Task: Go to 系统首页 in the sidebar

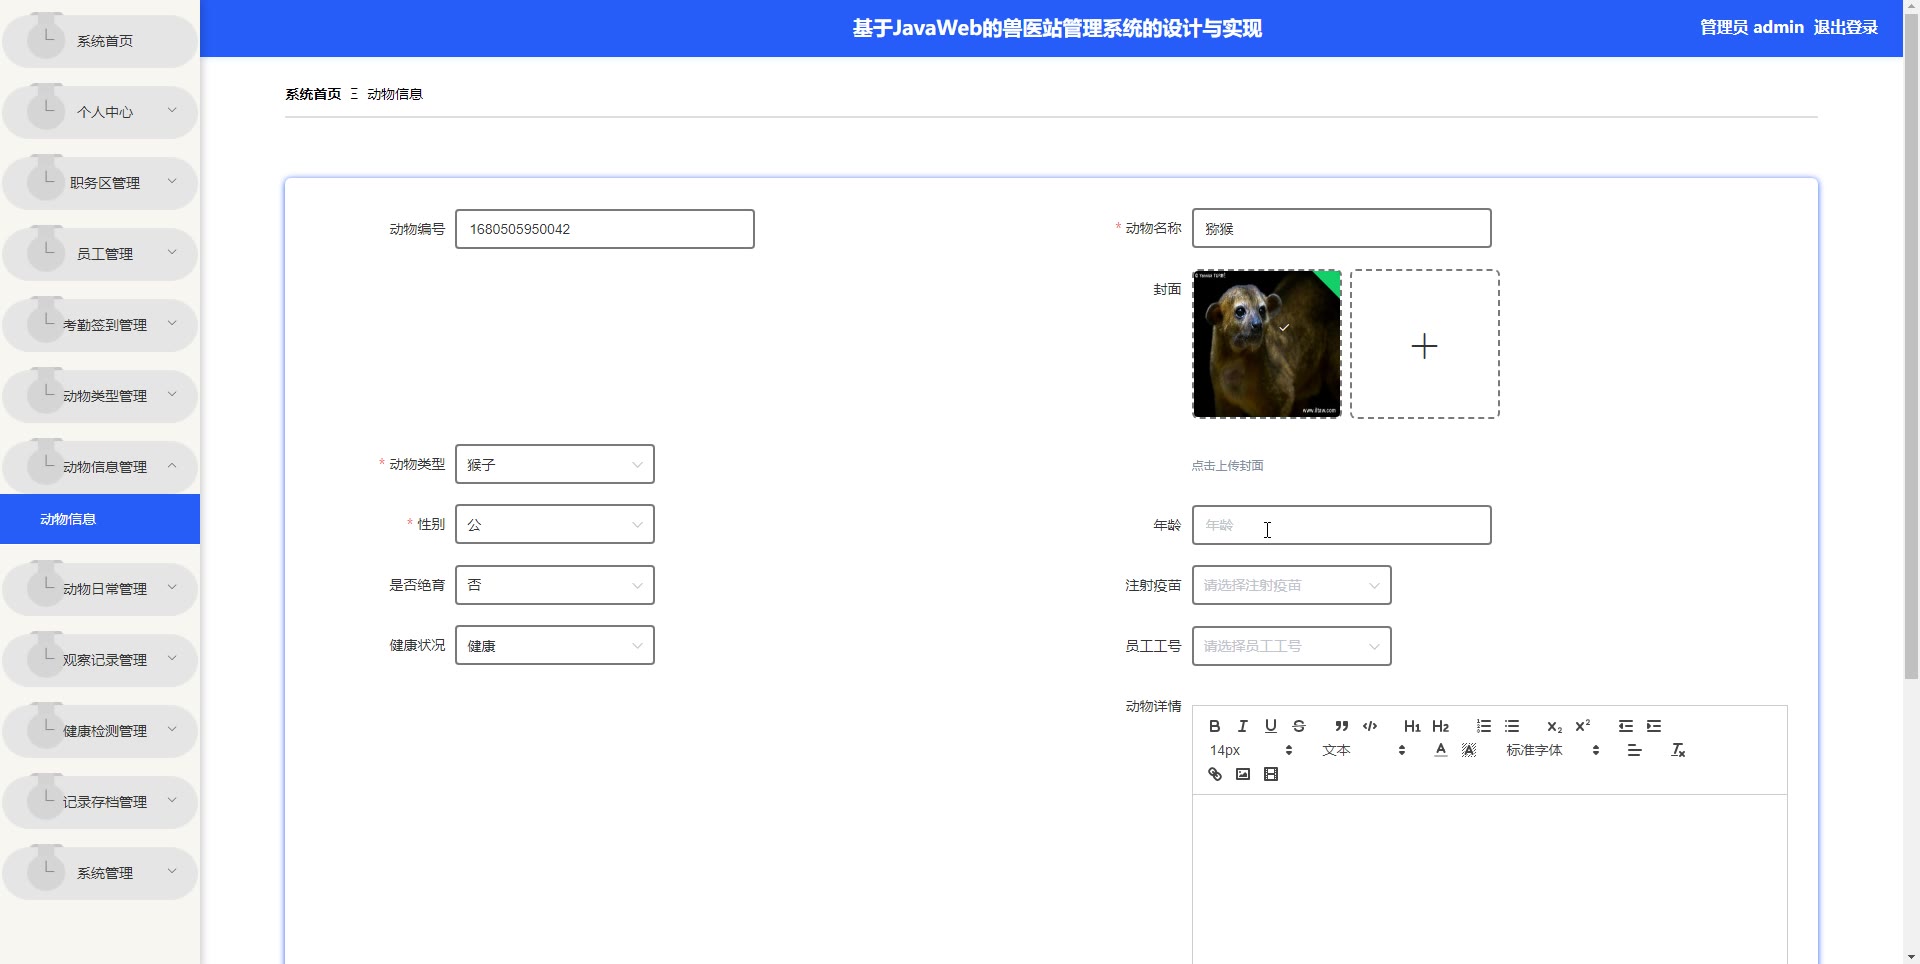Action: click(x=100, y=41)
